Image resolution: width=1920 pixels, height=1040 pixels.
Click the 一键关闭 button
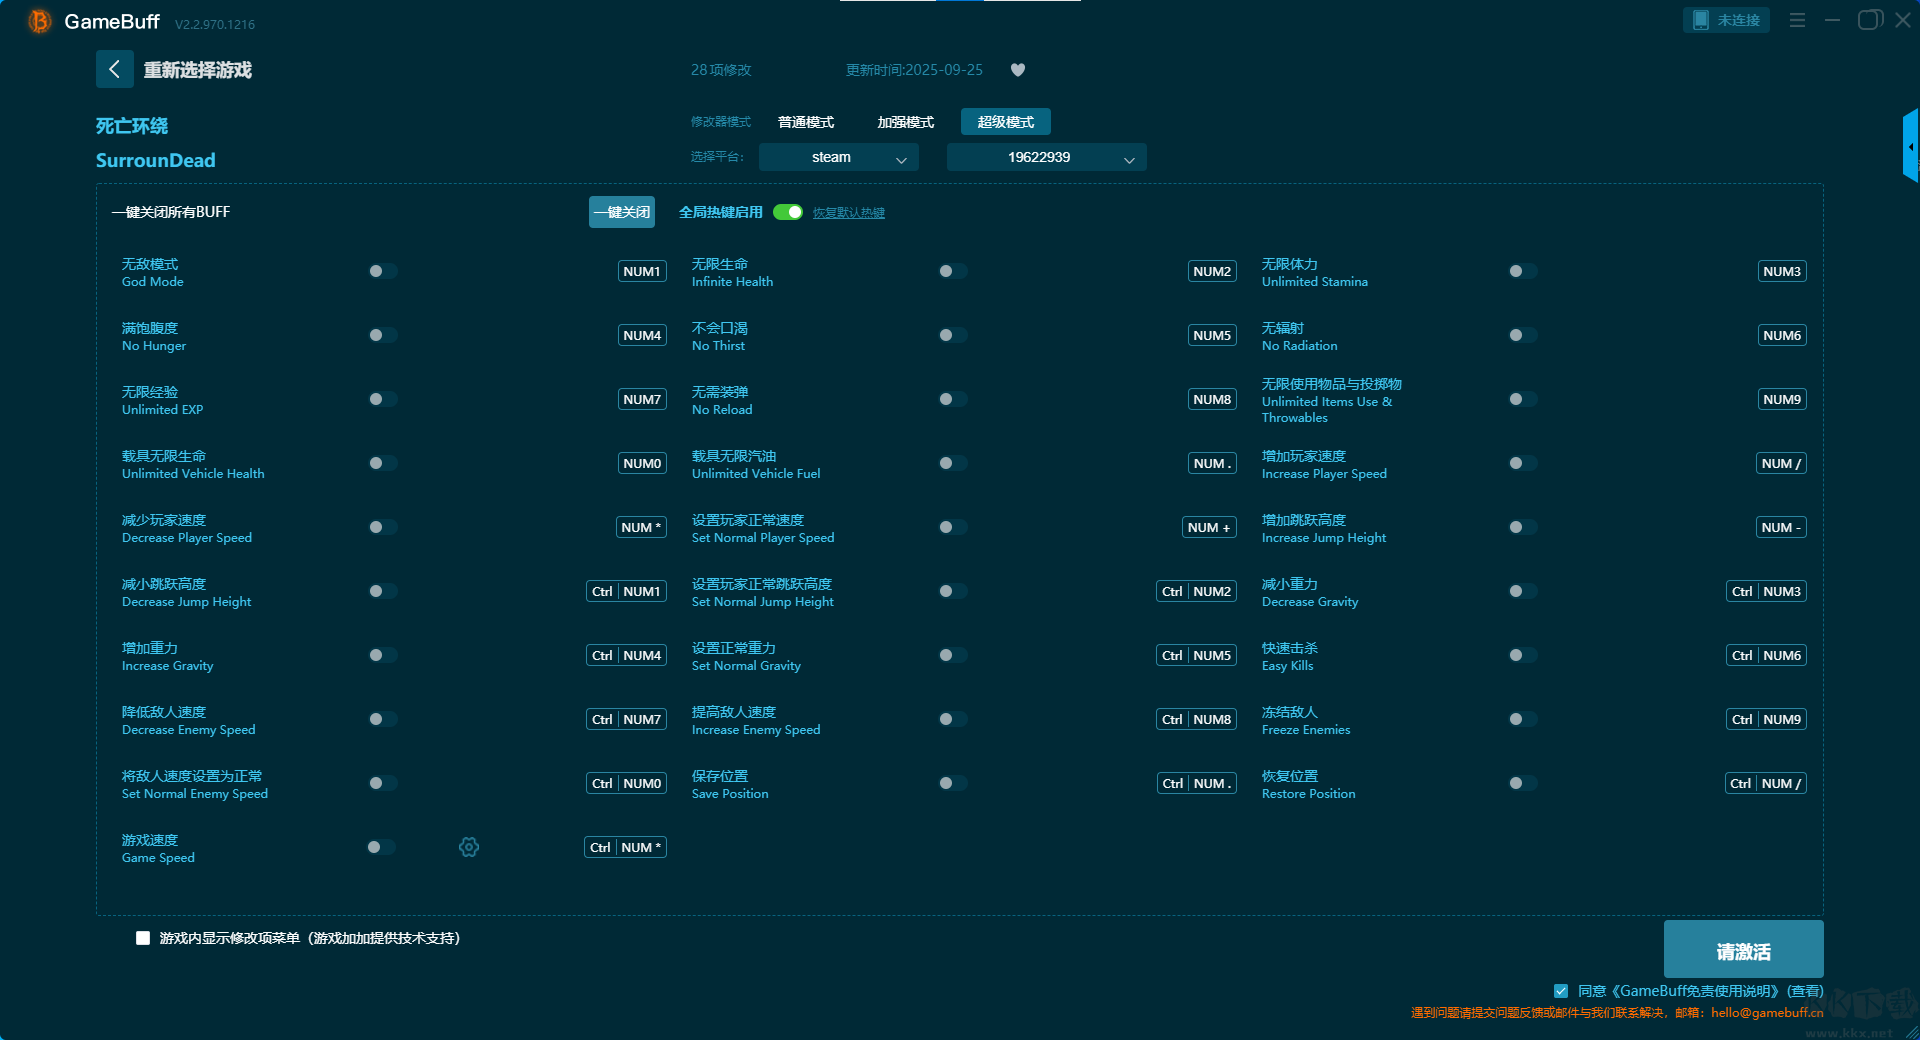point(621,212)
